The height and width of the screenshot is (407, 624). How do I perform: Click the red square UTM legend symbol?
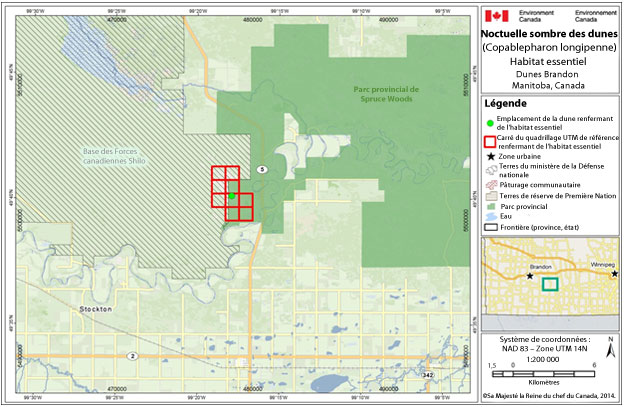point(491,141)
